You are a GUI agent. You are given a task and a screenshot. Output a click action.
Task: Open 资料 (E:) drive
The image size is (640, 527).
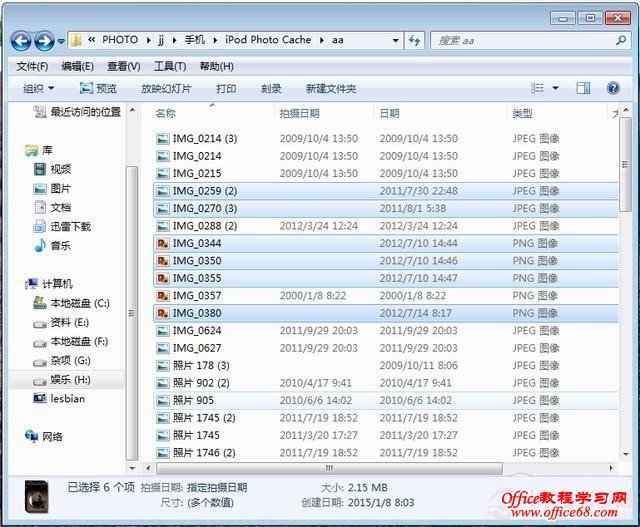(x=61, y=323)
